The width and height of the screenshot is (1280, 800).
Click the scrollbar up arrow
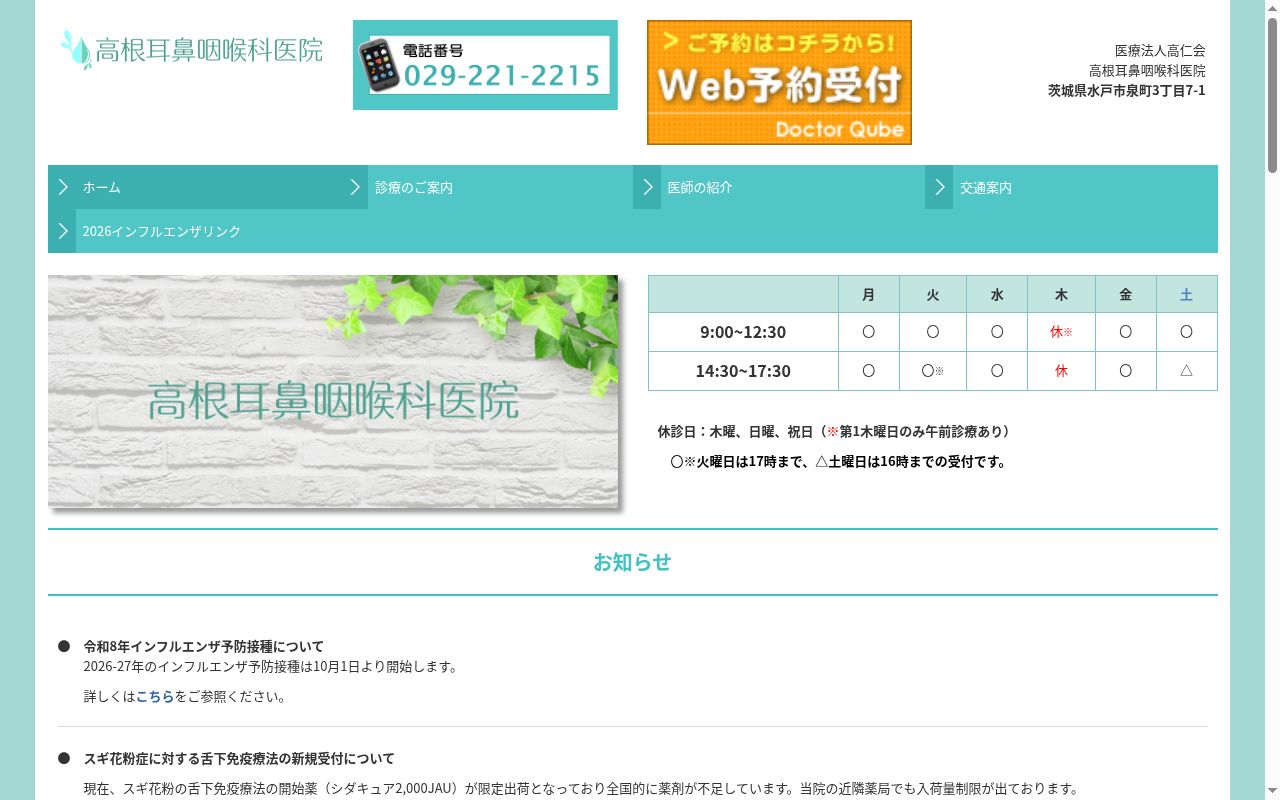pyautogui.click(x=1272, y=8)
